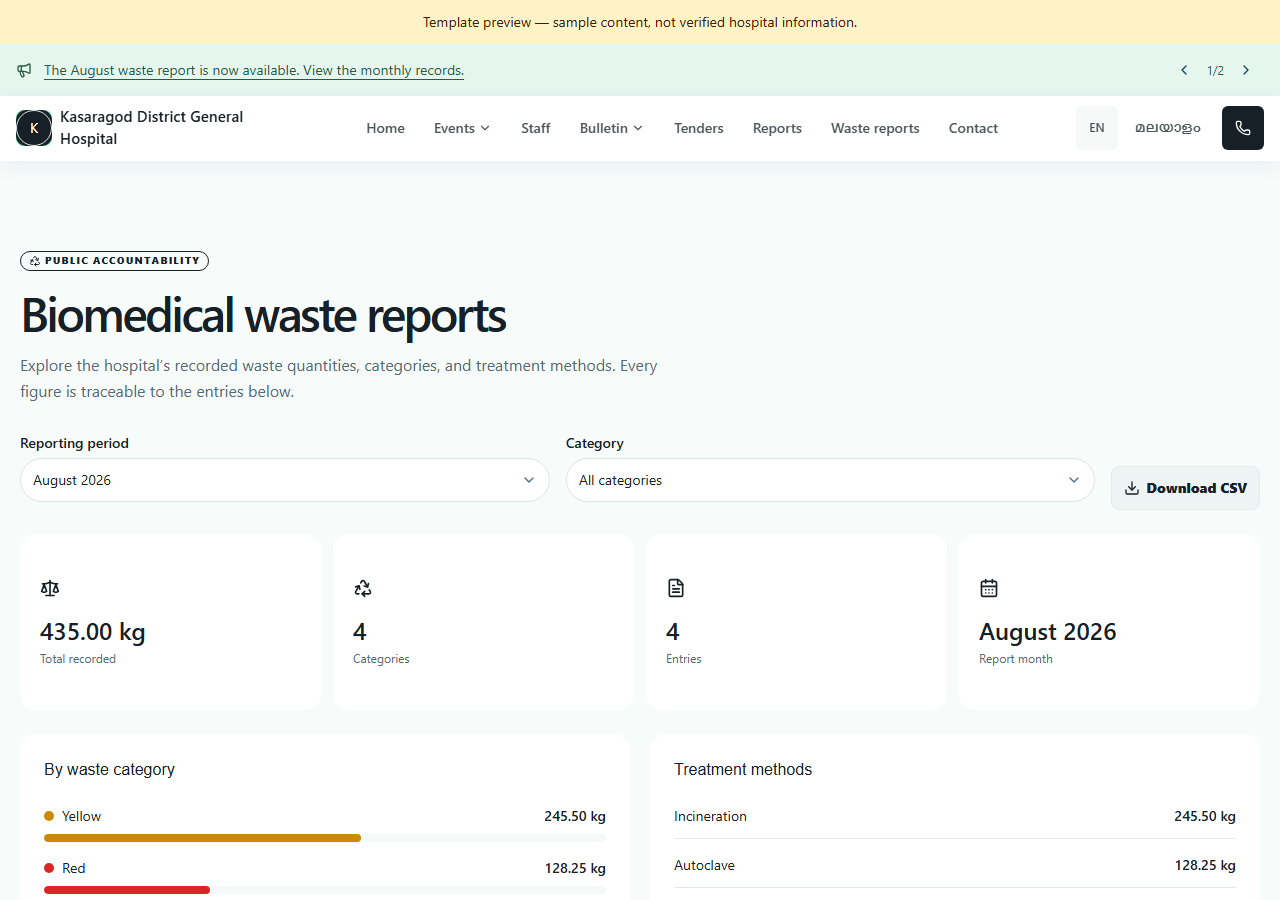
Task: Click the Yellow category progress bar
Action: (x=325, y=838)
